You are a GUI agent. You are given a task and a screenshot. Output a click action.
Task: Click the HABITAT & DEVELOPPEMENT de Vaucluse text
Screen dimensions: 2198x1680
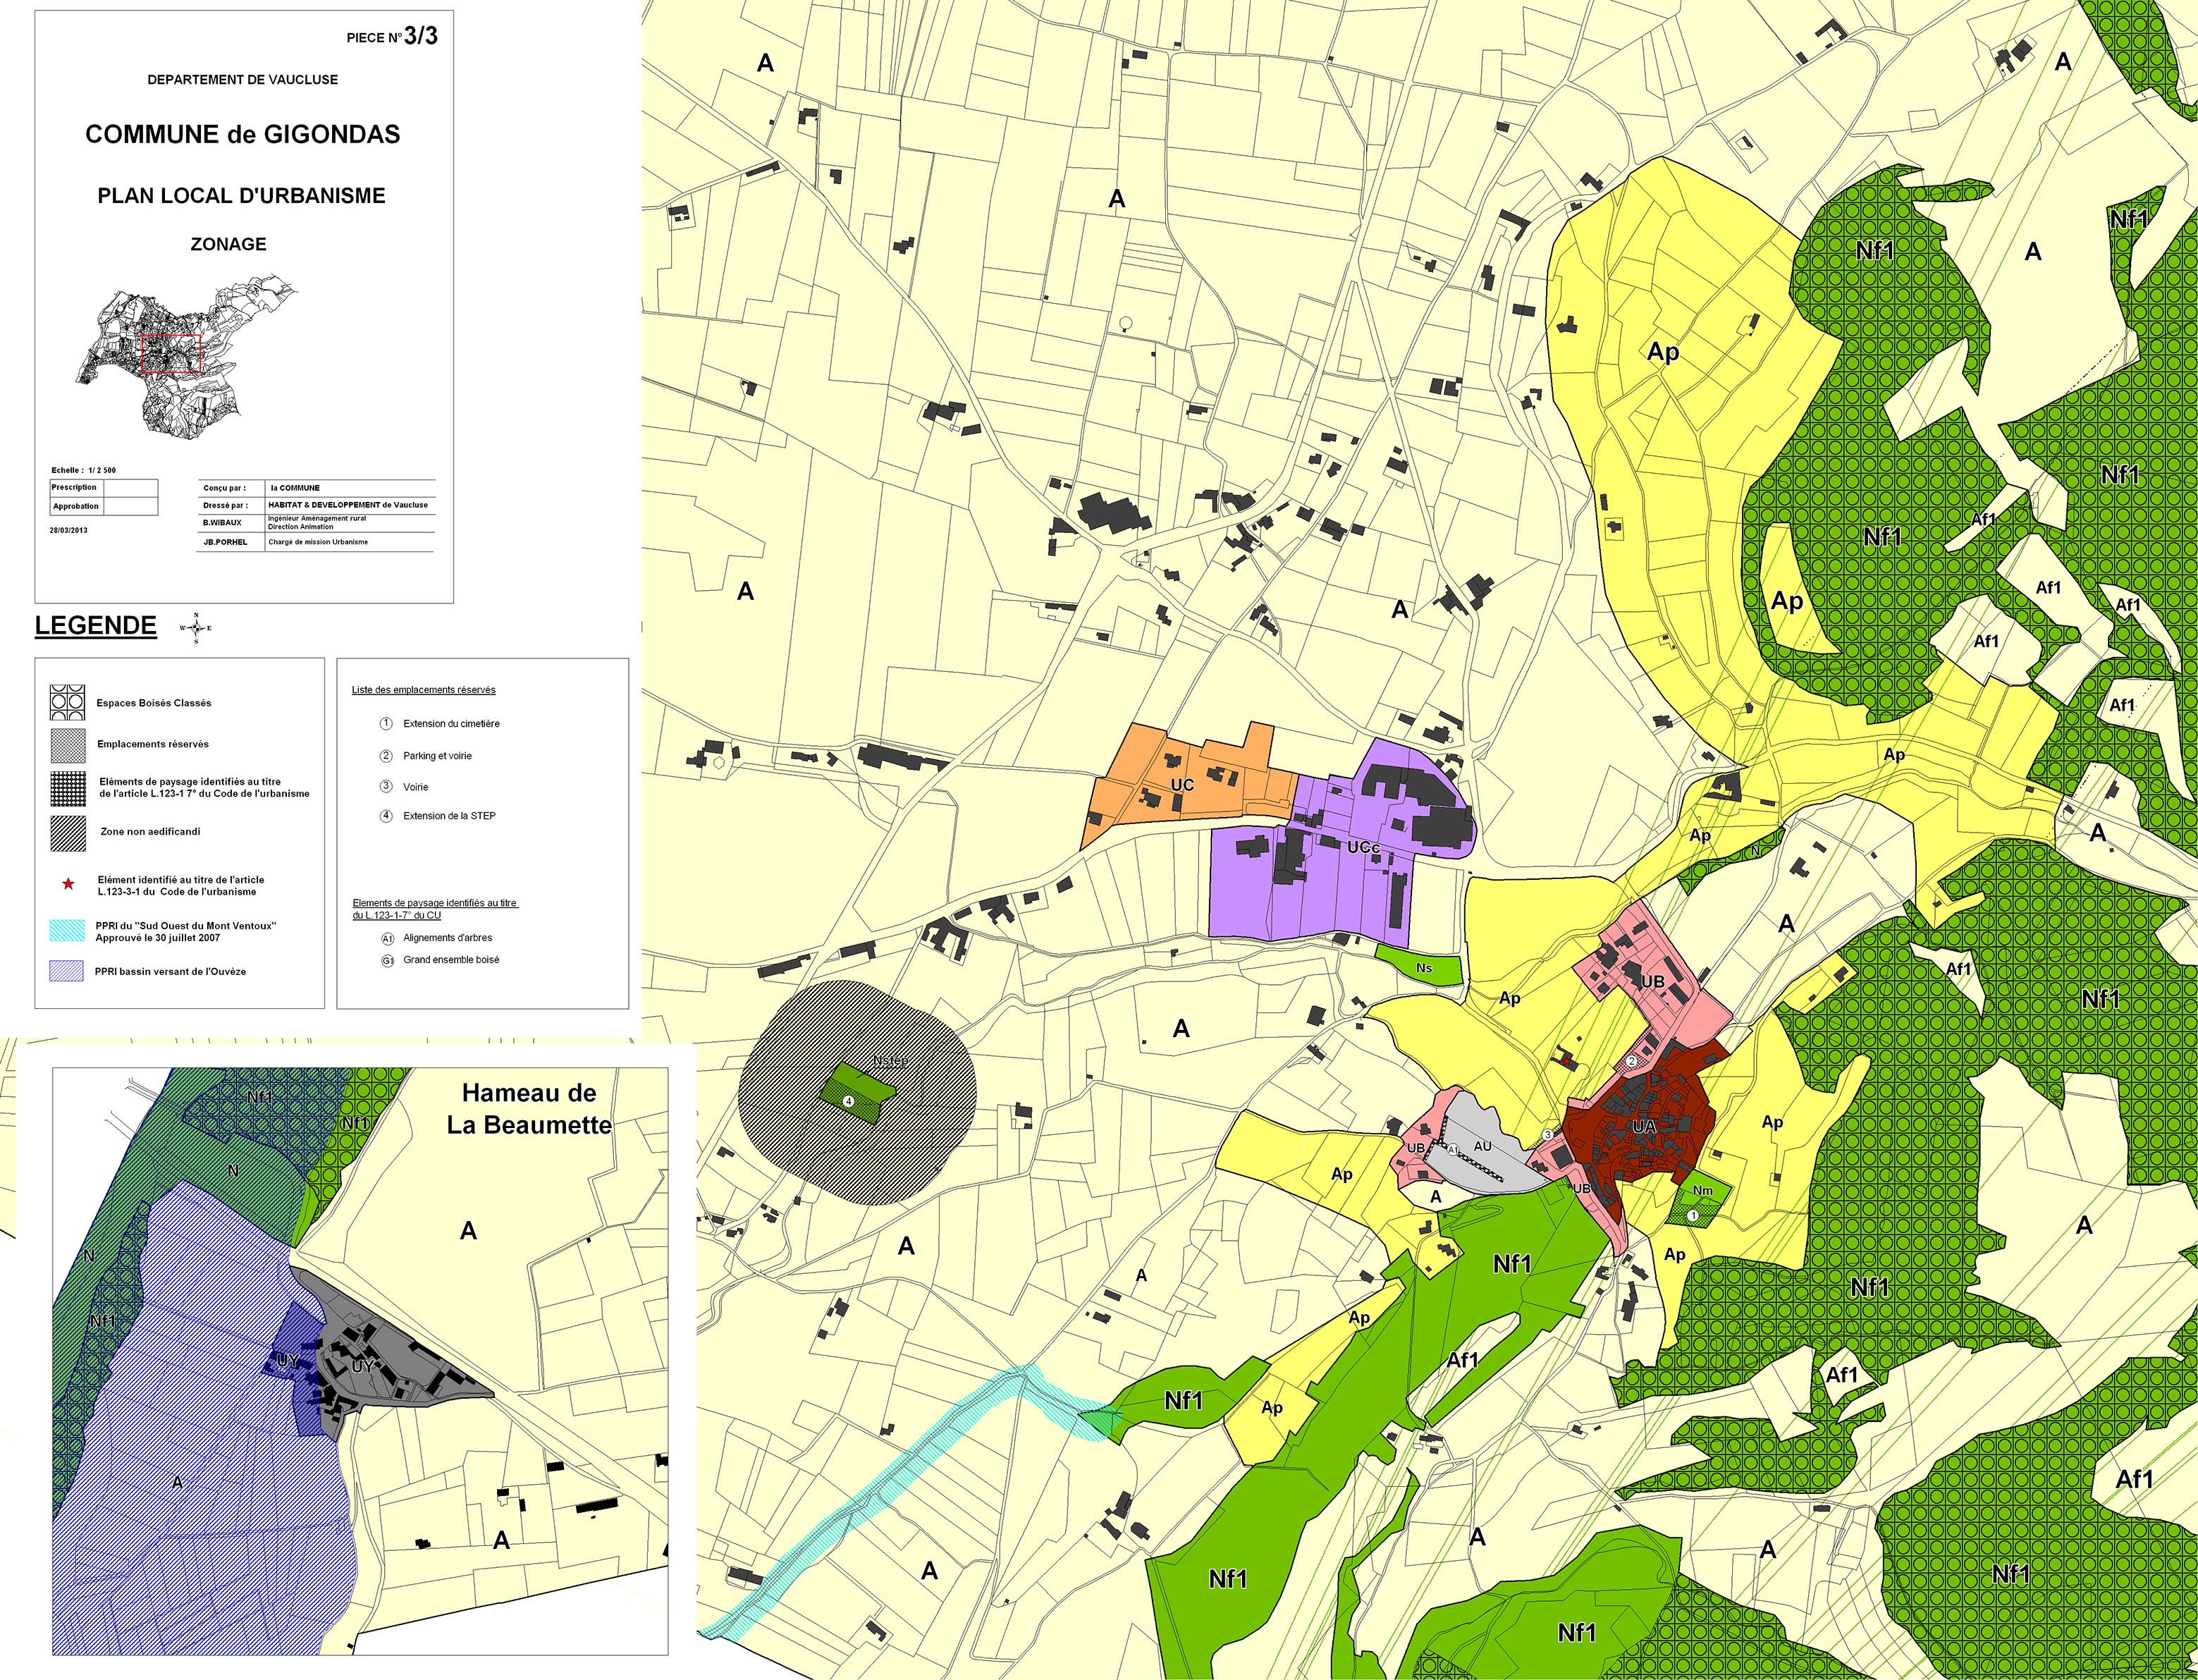[x=348, y=505]
